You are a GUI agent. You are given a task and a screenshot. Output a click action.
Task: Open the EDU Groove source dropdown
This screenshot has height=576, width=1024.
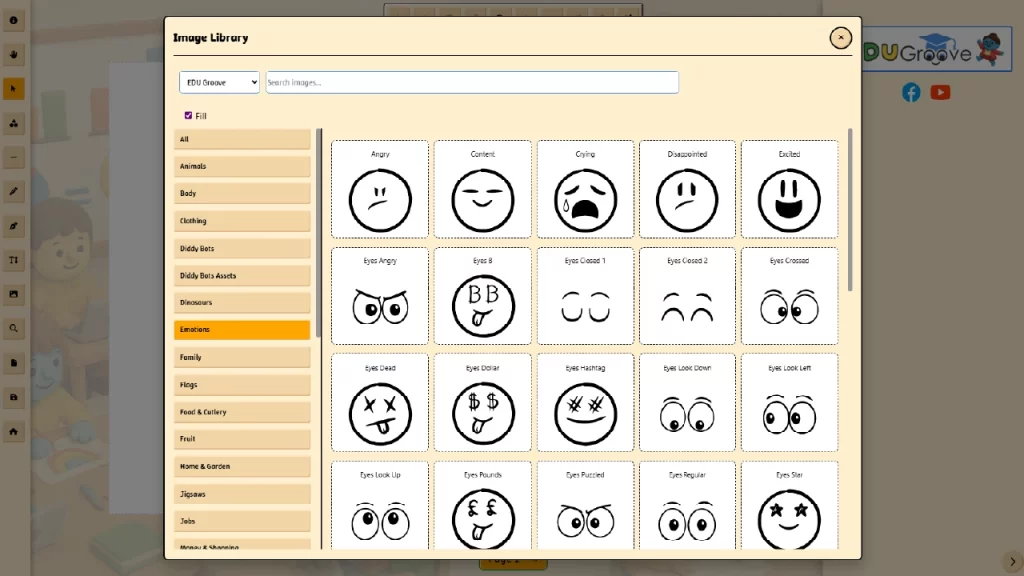coord(219,82)
